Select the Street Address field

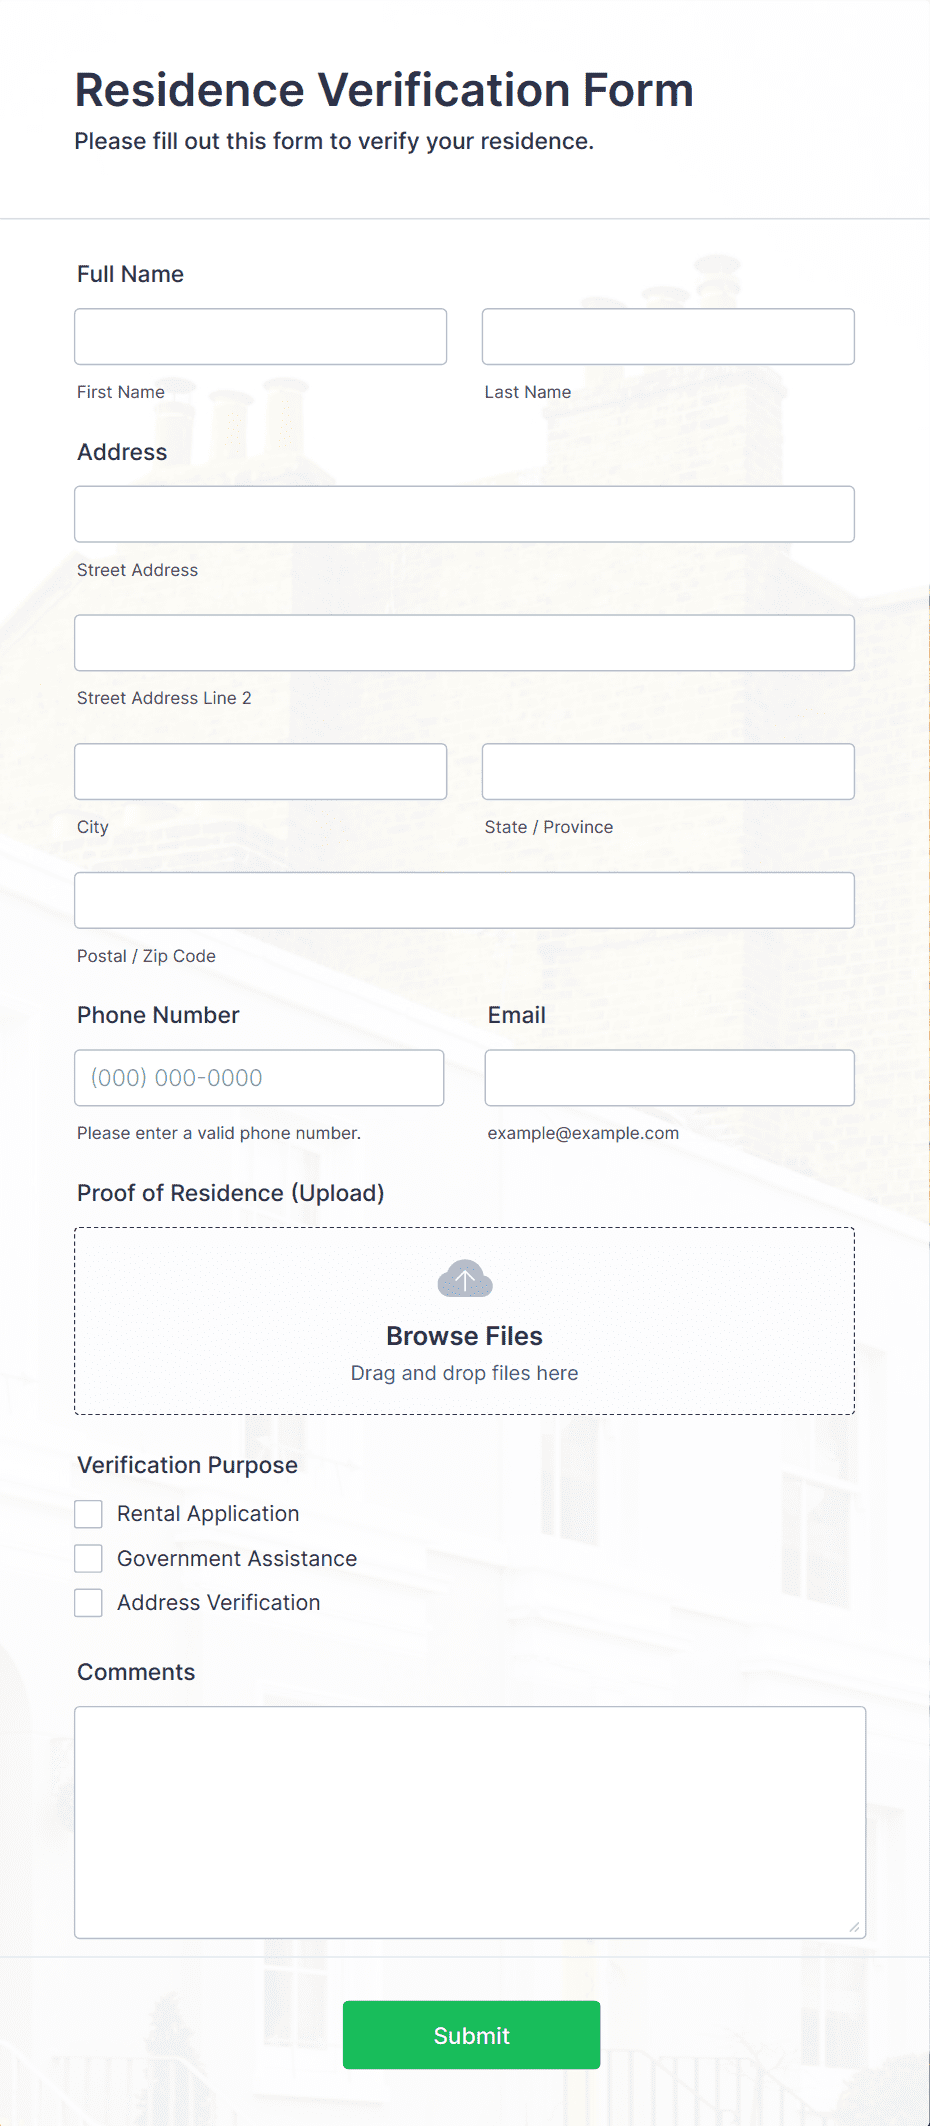463,513
